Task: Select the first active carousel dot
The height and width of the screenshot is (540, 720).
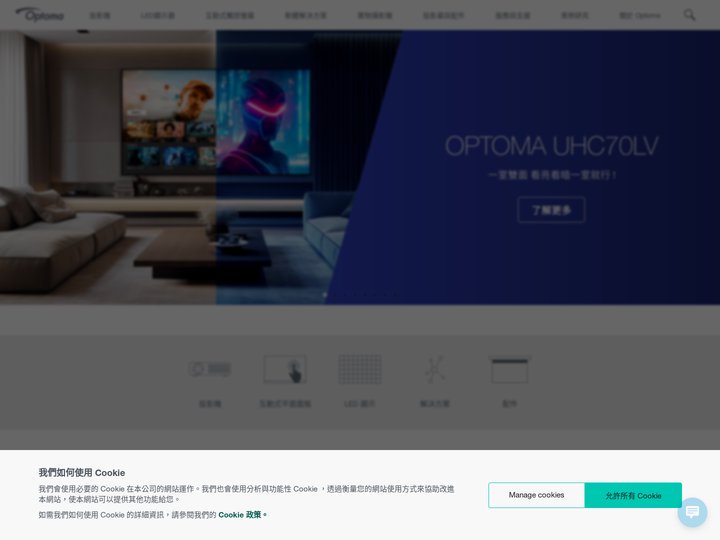Action: pos(325,295)
